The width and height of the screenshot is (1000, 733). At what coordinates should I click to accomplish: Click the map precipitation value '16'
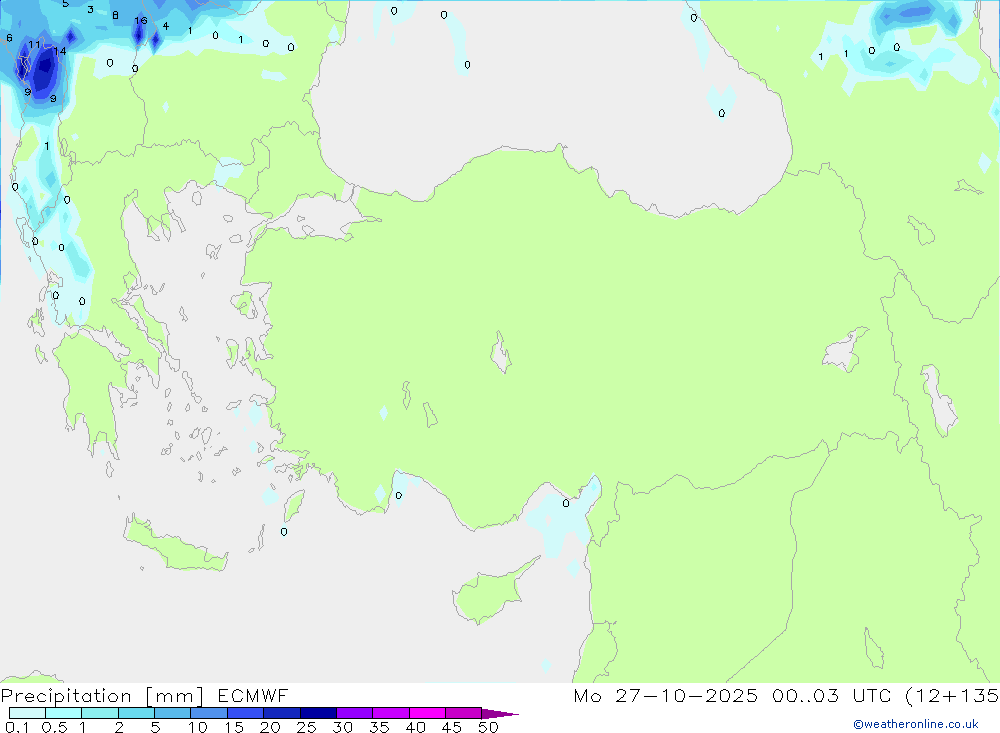140,20
